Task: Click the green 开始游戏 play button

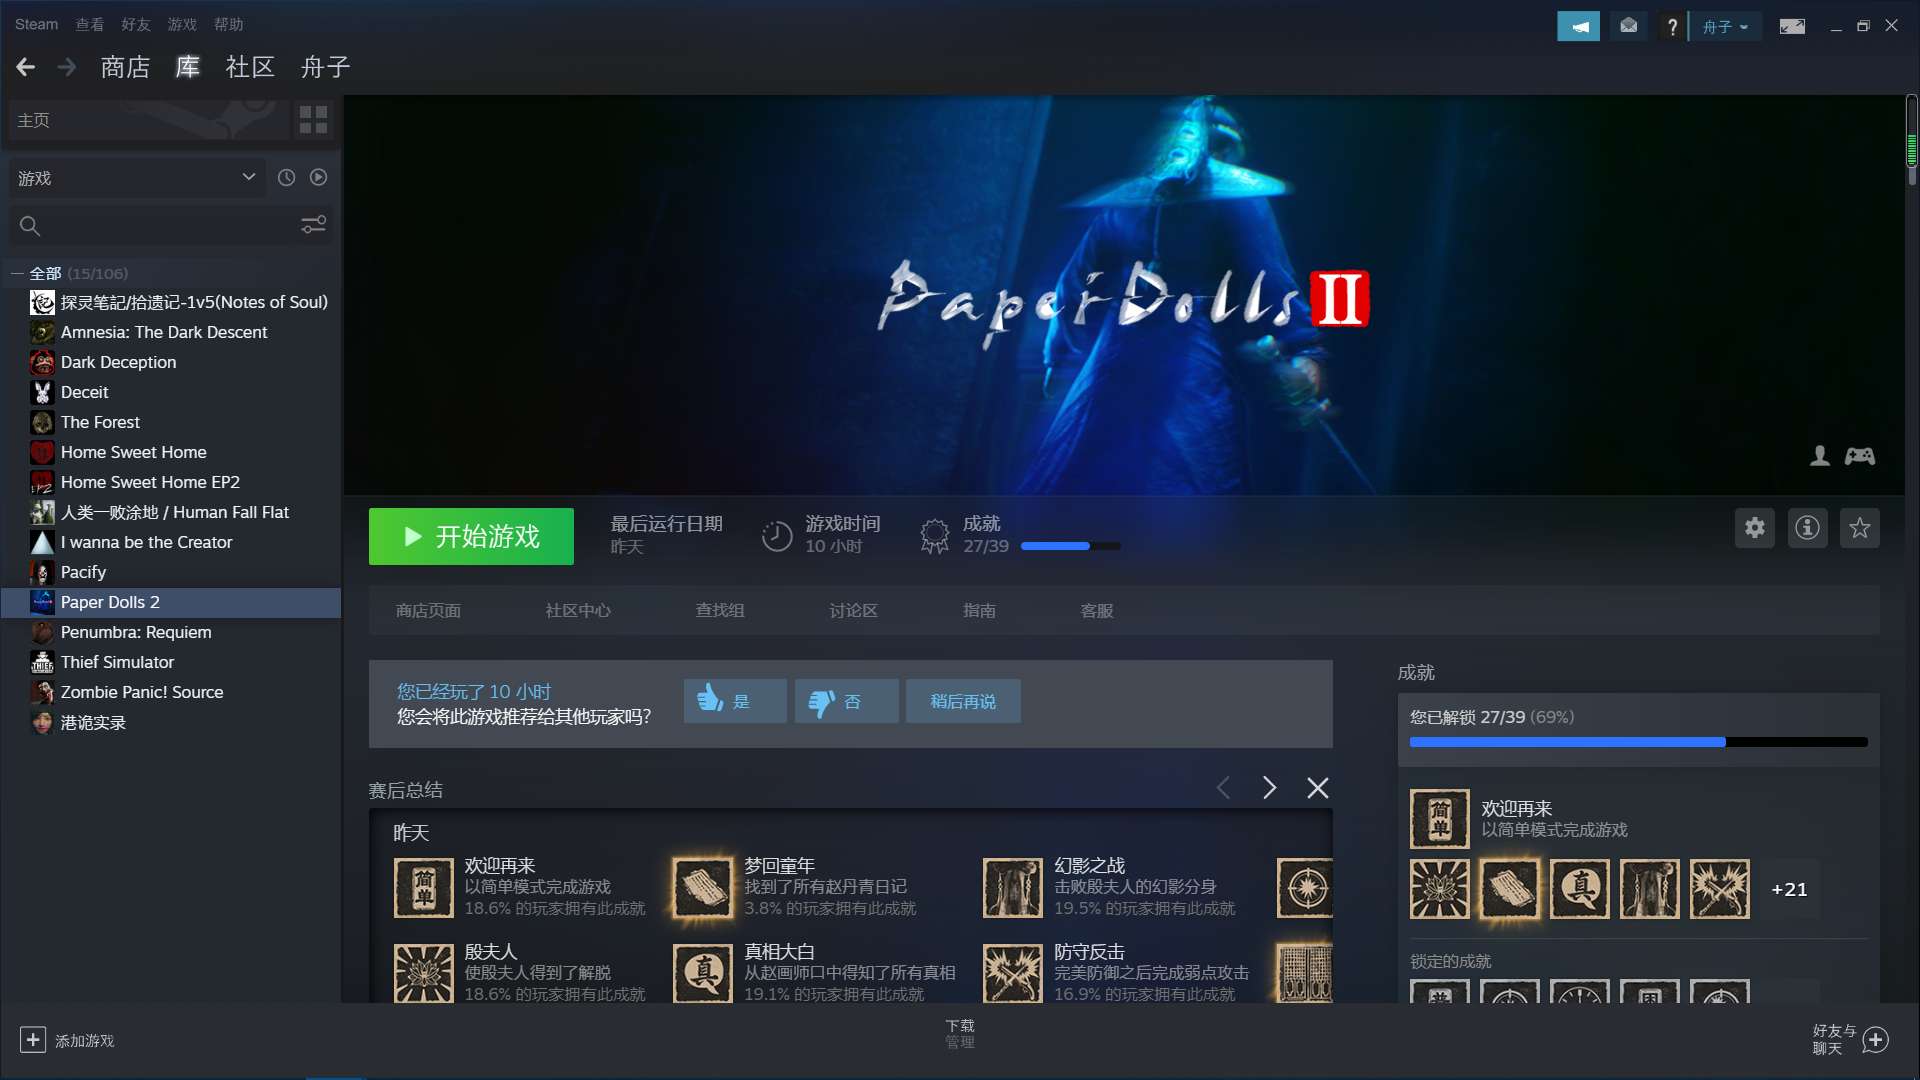Action: 471,537
